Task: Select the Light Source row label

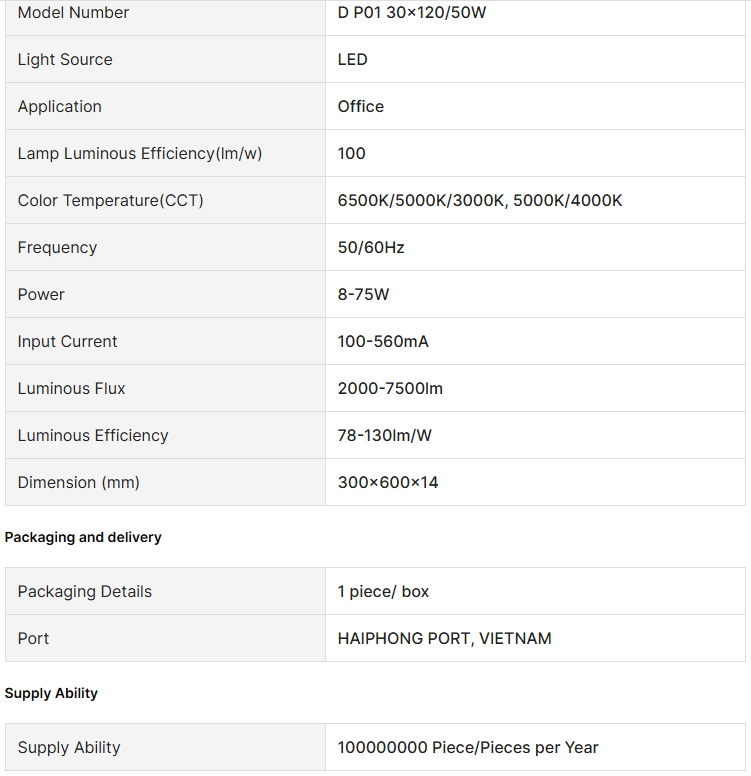Action: (x=65, y=60)
